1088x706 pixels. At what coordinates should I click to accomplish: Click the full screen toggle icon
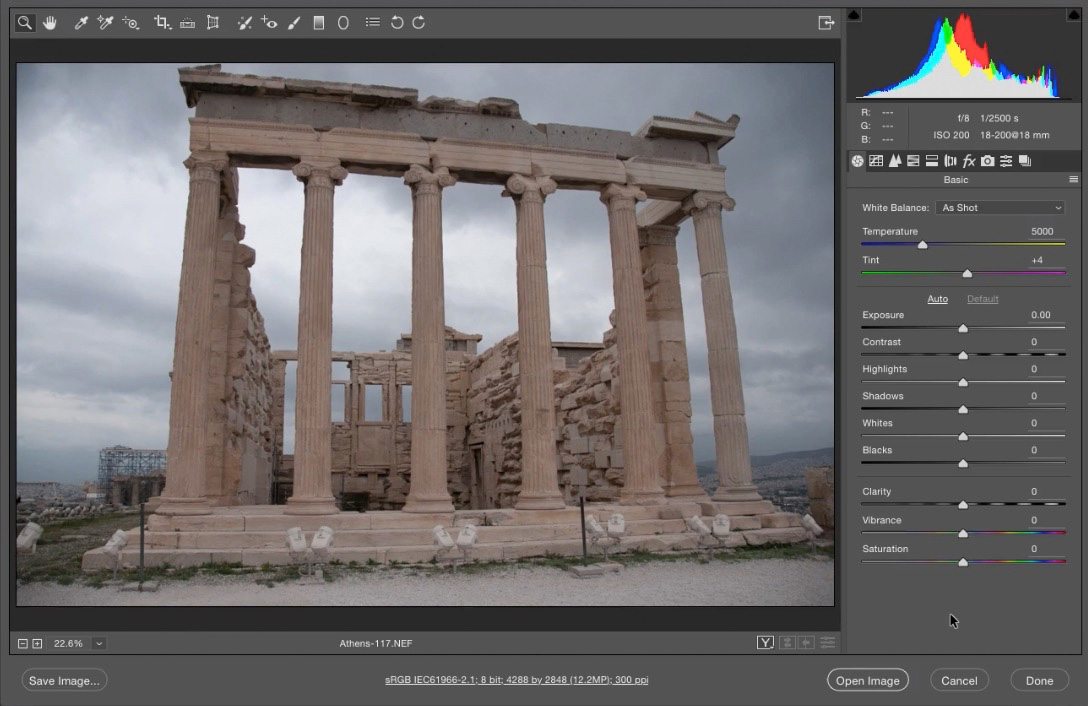pos(826,22)
